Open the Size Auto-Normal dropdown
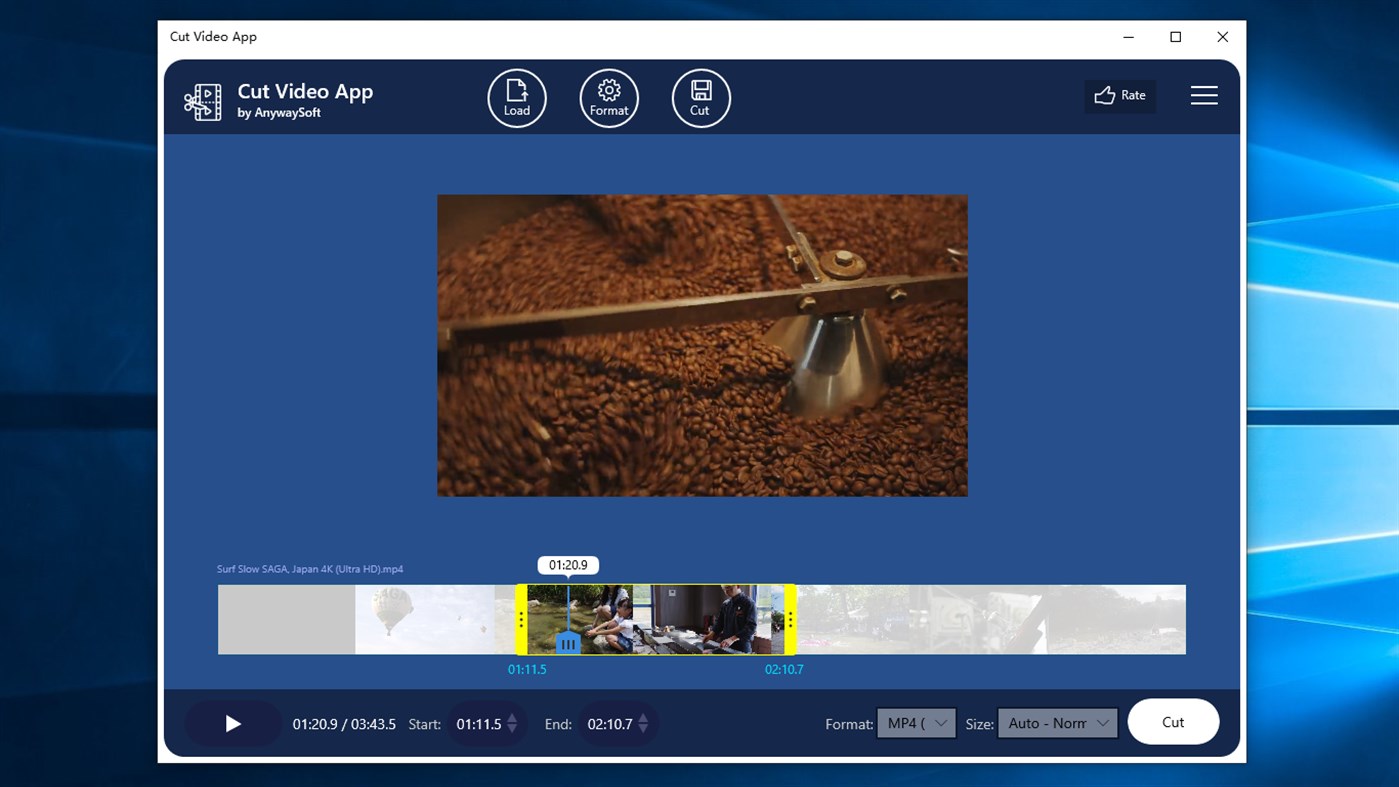Viewport: 1399px width, 787px height. [1057, 722]
